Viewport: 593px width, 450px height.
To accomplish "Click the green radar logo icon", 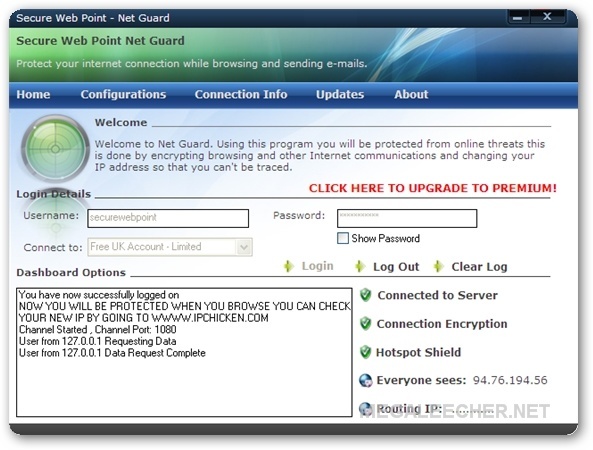I will (x=55, y=149).
